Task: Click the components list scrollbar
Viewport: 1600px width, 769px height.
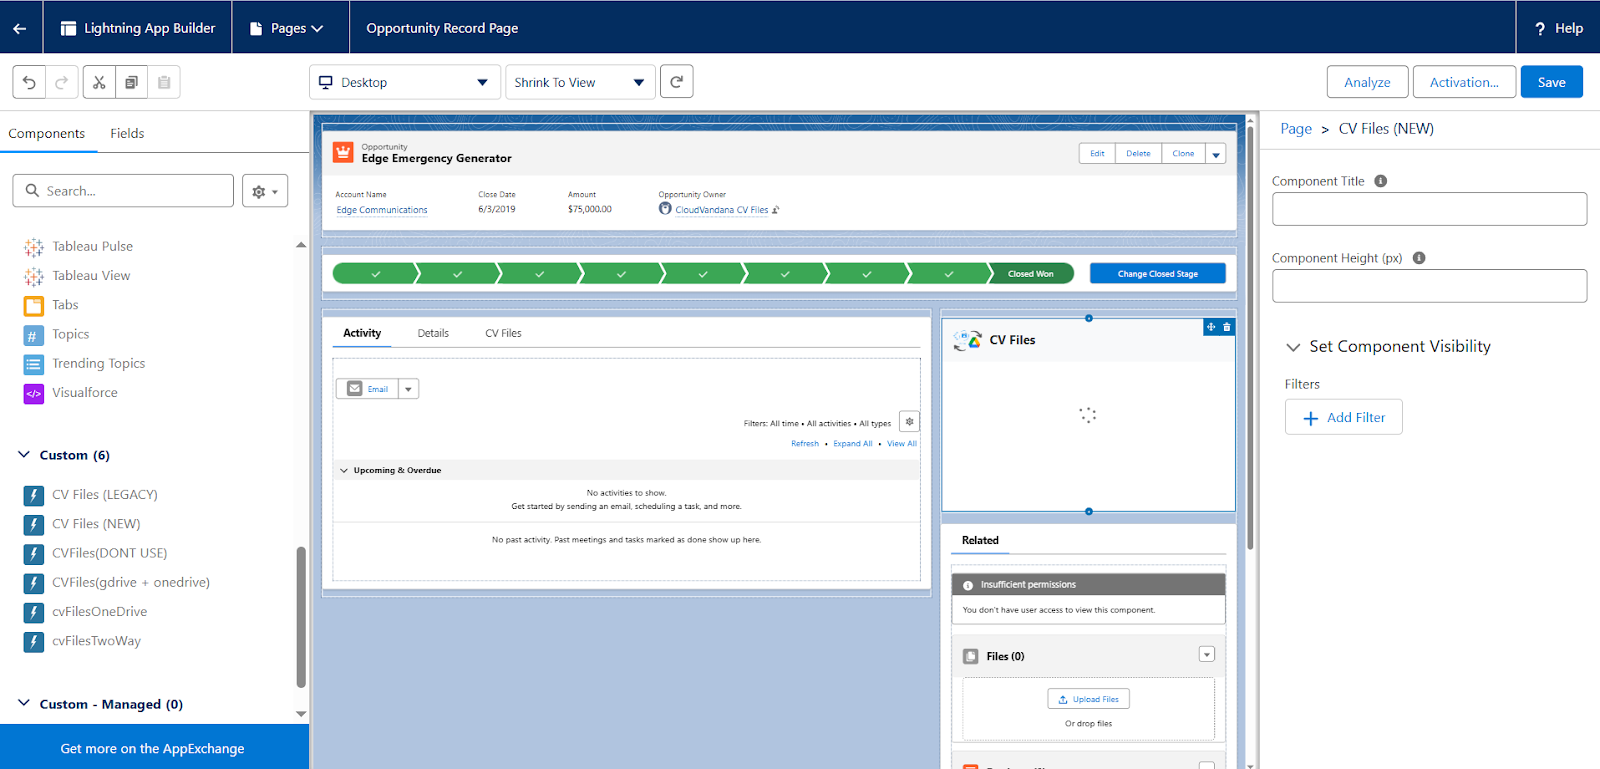Action: pos(301,616)
